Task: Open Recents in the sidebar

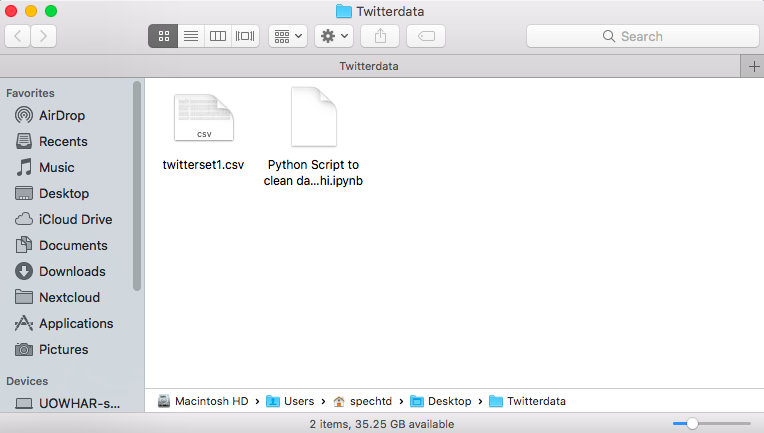Action: point(51,141)
